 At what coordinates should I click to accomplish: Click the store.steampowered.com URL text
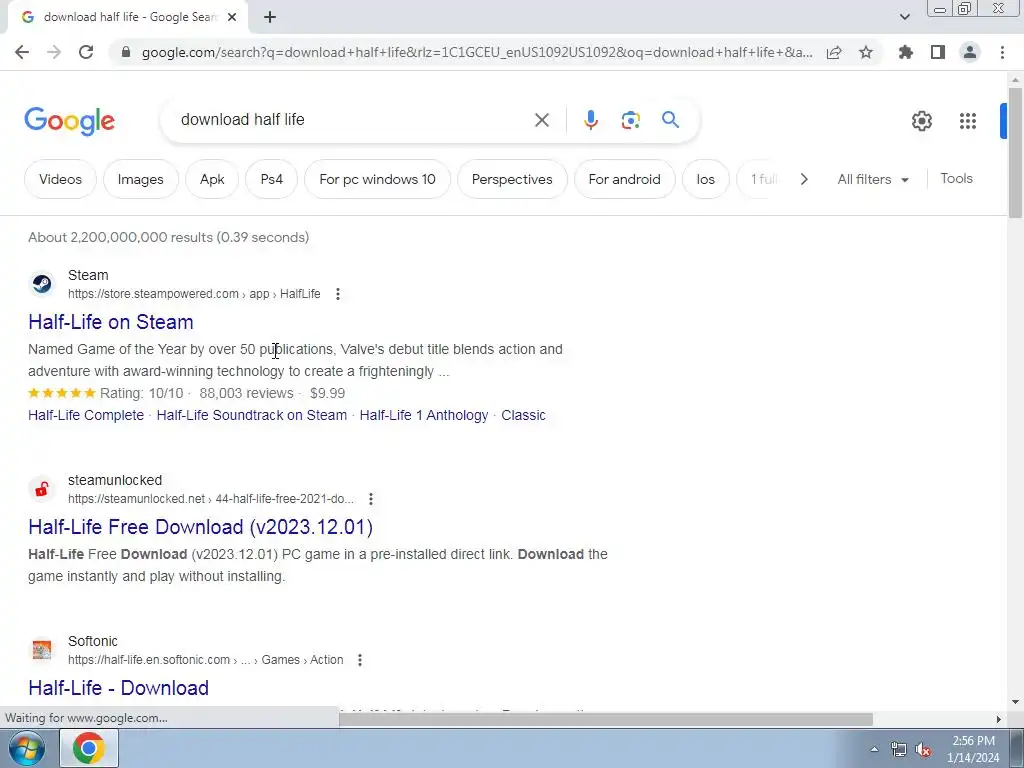[194, 294]
